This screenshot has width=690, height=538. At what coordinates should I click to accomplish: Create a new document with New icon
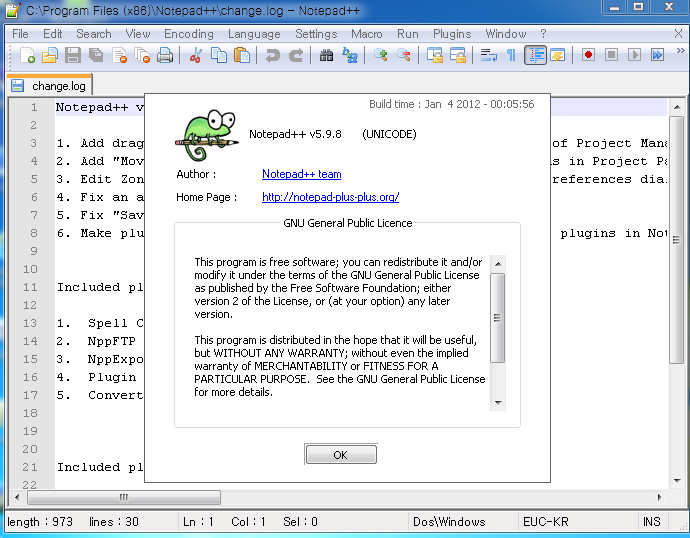tap(27, 55)
